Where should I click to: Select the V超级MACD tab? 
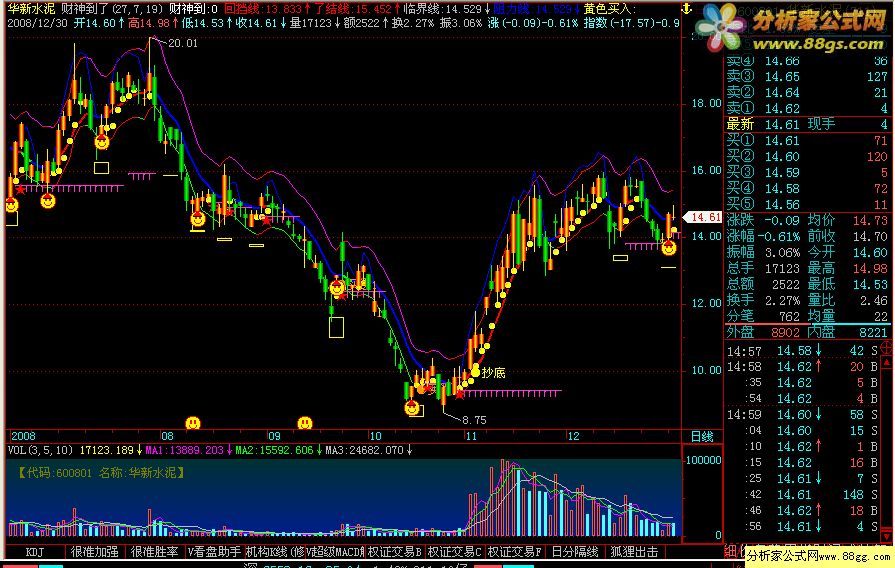[335, 552]
